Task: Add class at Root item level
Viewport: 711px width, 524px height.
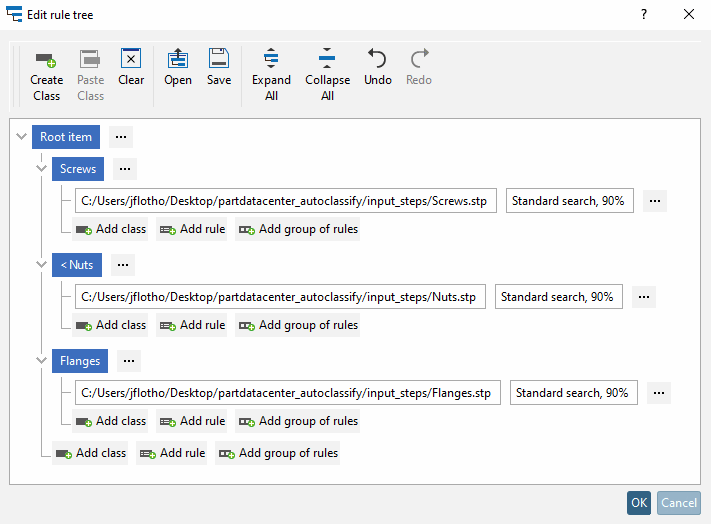Action: coord(90,453)
